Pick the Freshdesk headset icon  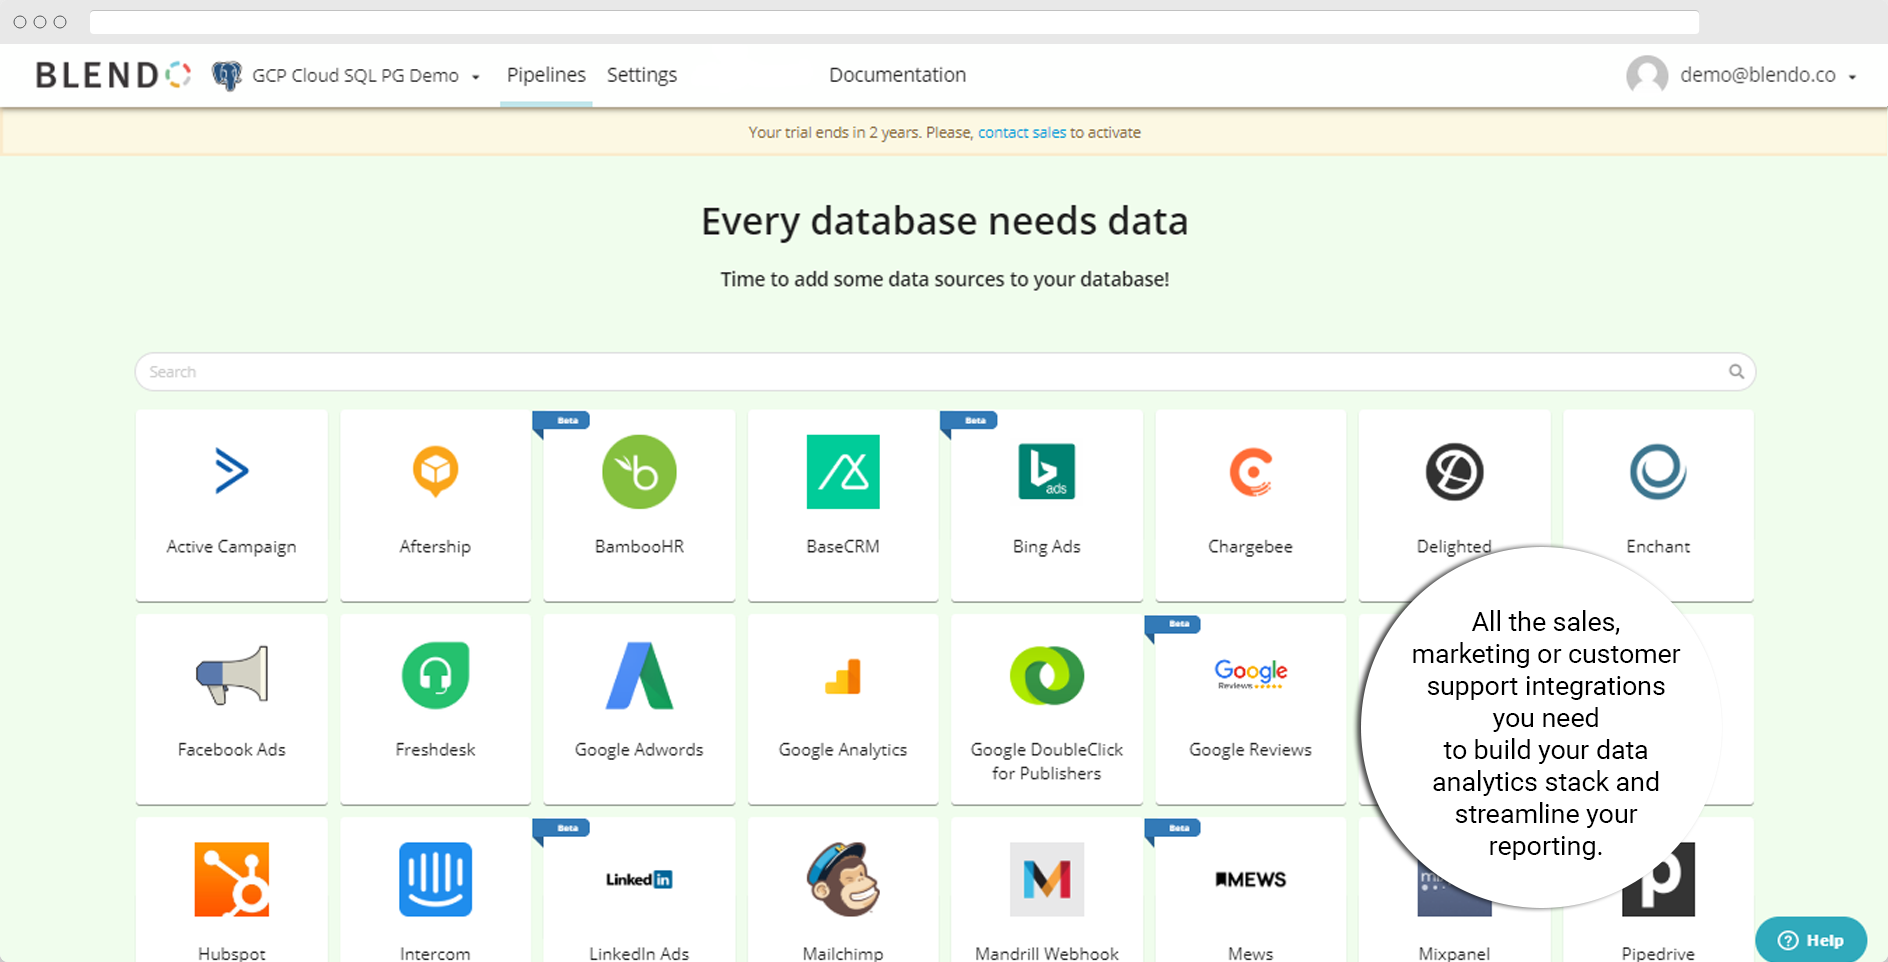(435, 676)
